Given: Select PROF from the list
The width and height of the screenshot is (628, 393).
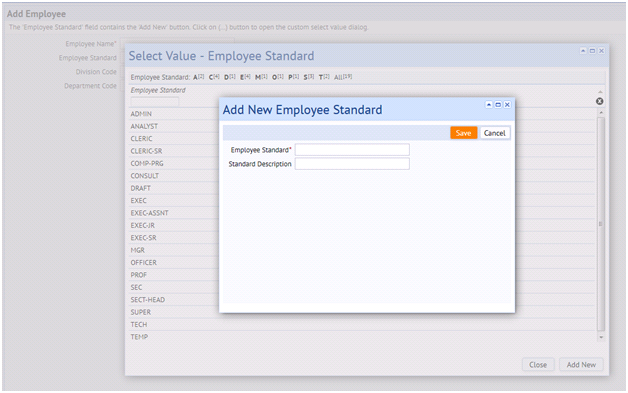Looking at the screenshot, I should [139, 275].
